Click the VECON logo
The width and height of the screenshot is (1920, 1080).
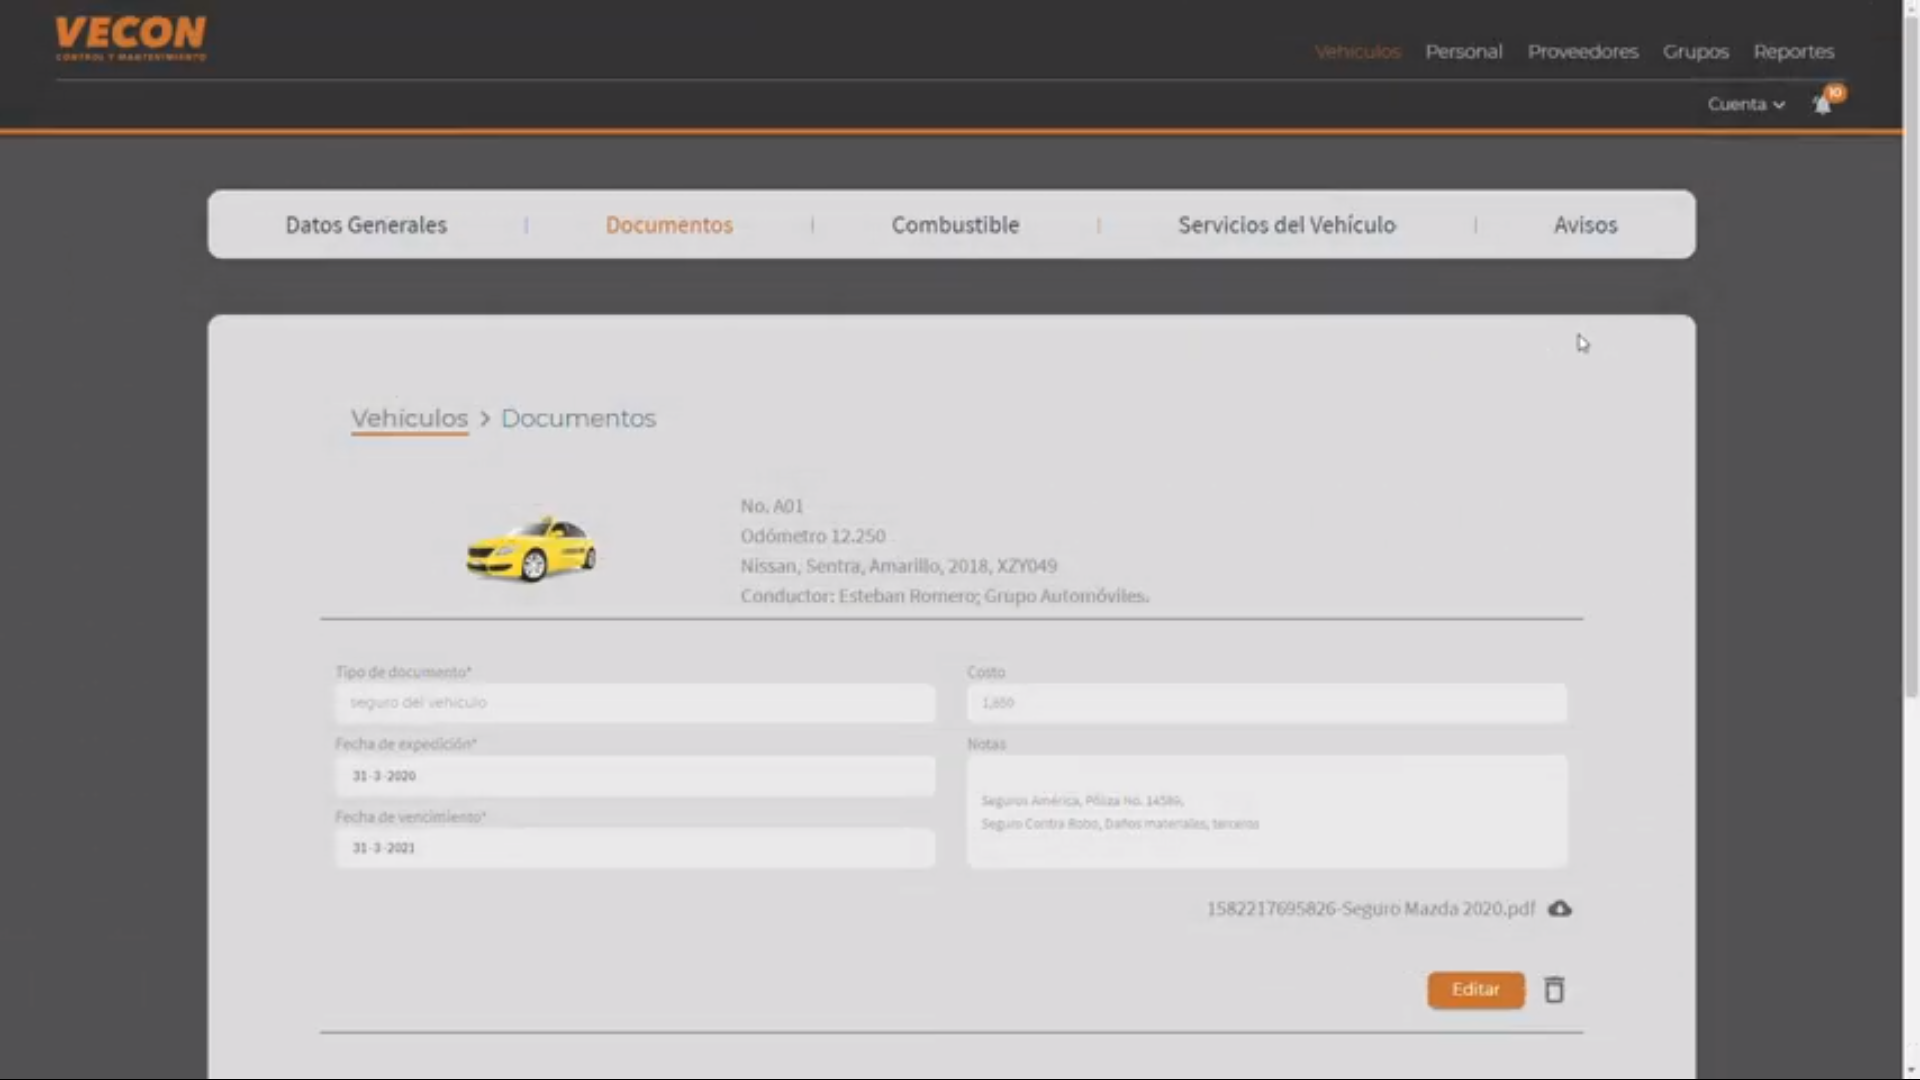[x=131, y=38]
